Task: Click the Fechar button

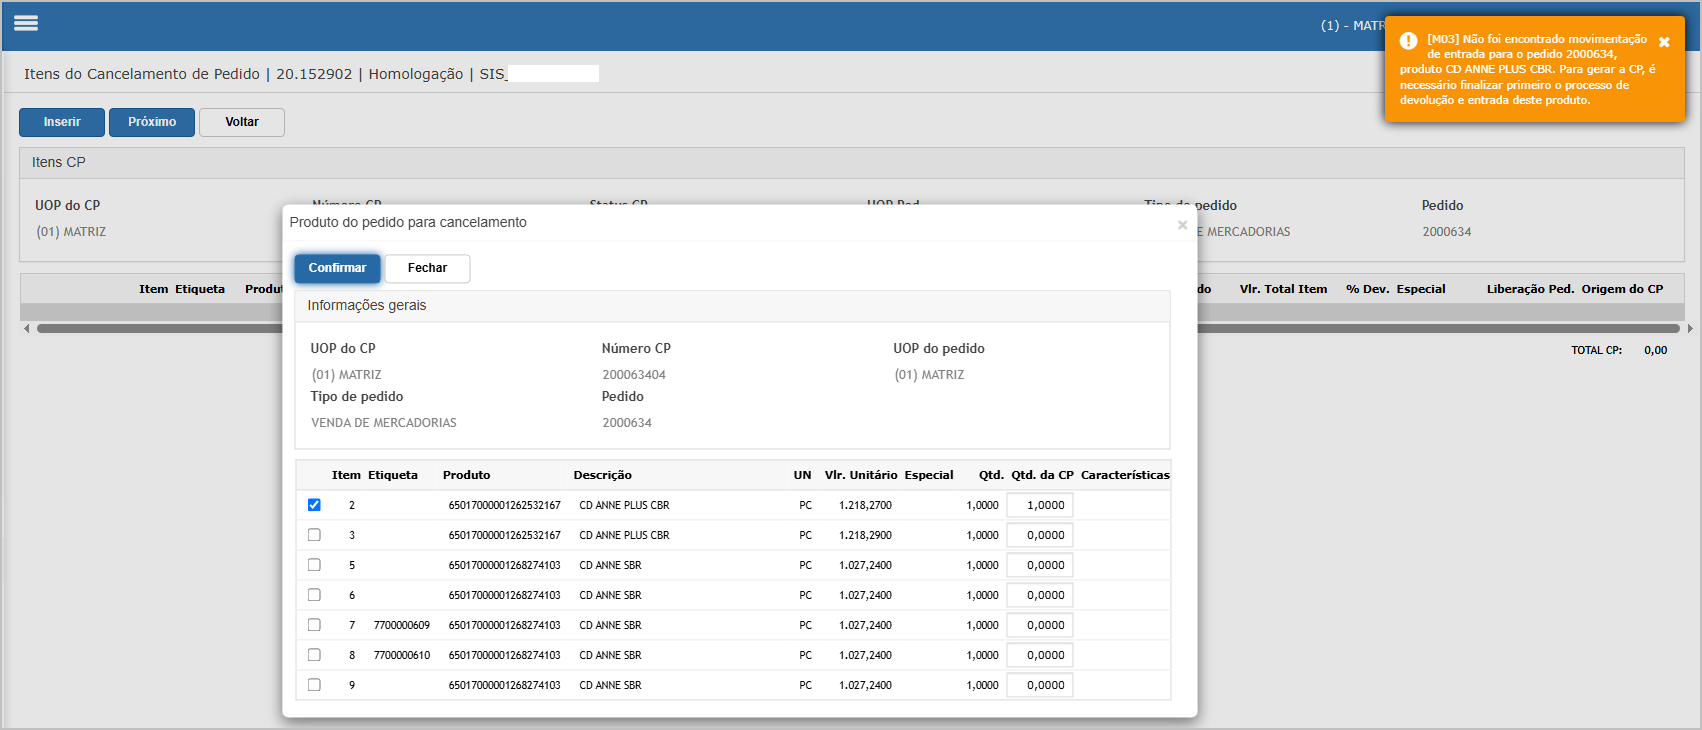Action: [x=427, y=268]
